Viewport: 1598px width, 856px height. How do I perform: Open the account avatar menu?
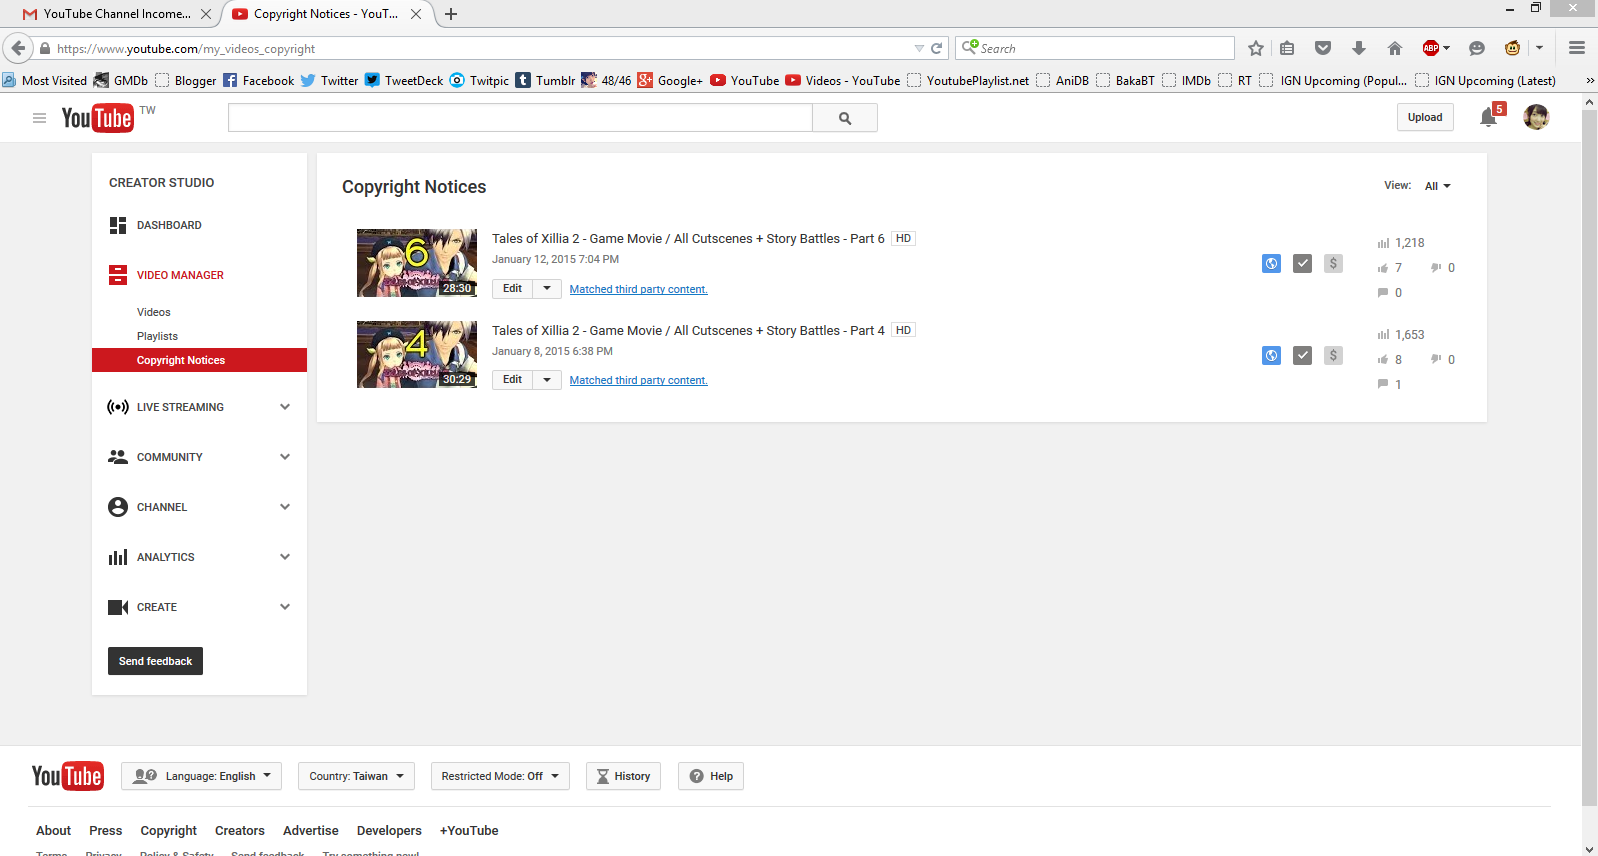tap(1536, 117)
